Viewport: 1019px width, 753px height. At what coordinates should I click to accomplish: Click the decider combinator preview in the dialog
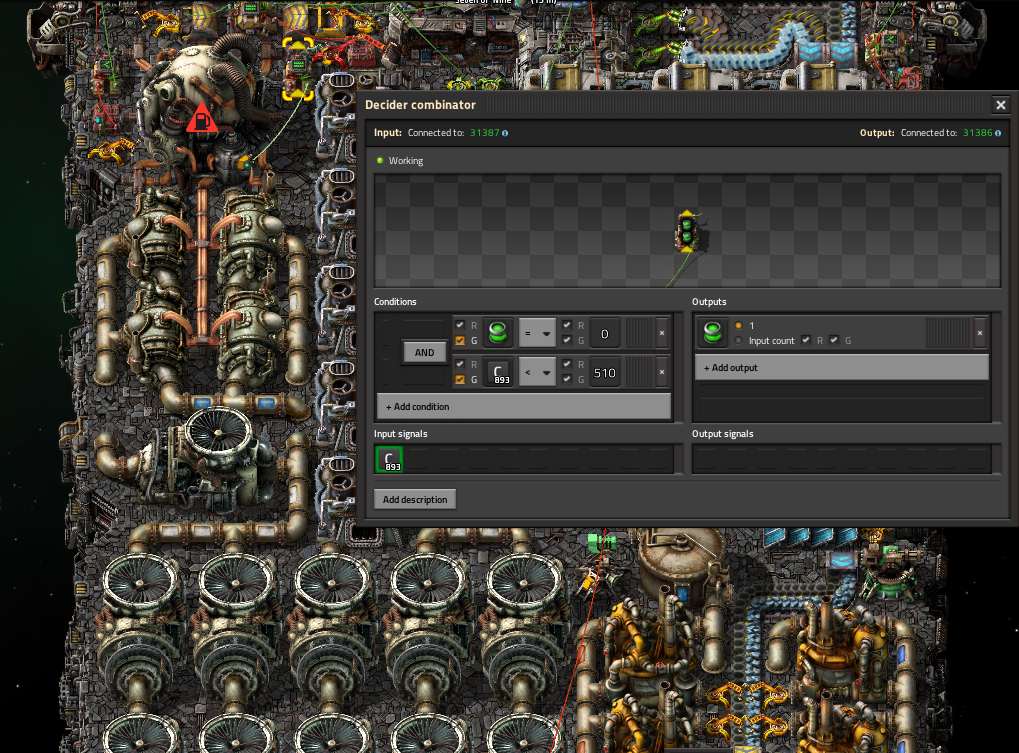688,231
